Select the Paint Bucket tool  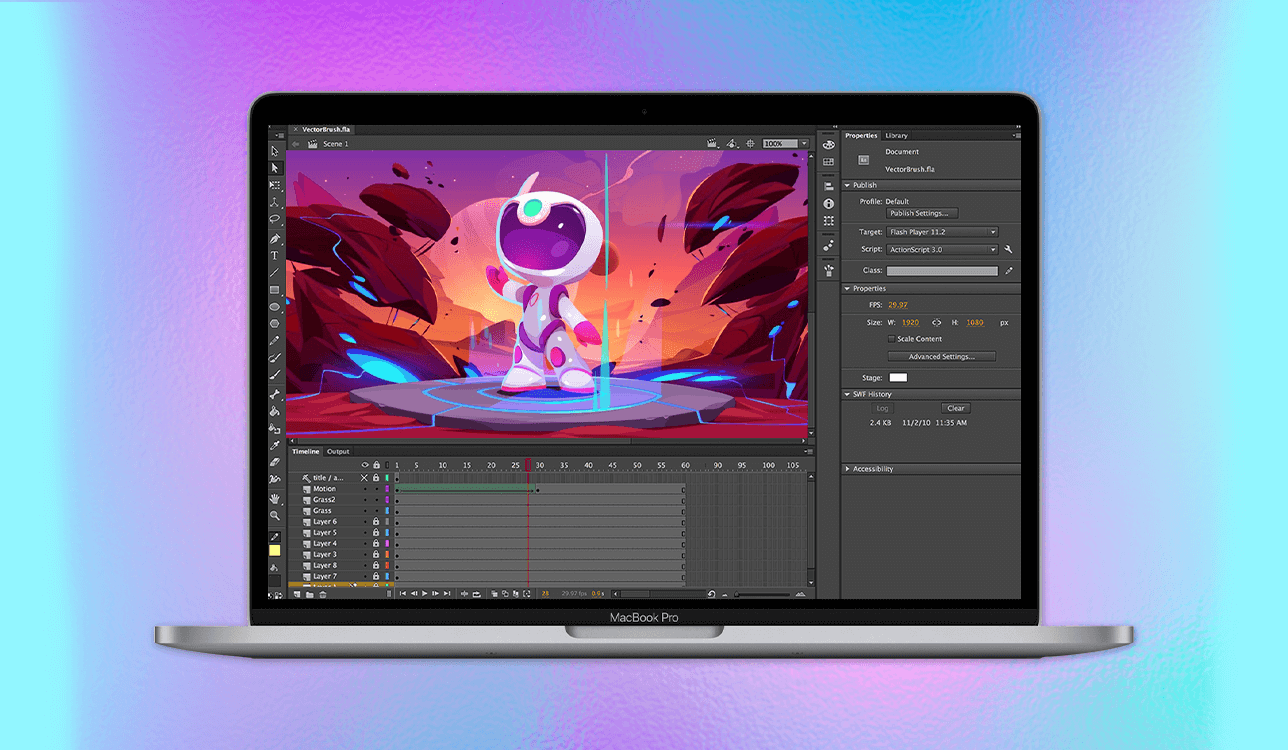(x=275, y=411)
